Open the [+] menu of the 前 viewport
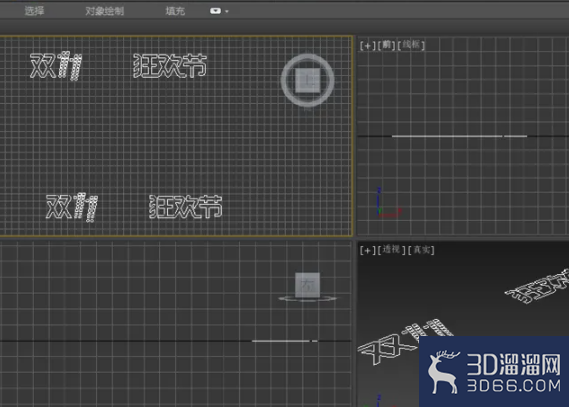 coord(367,46)
